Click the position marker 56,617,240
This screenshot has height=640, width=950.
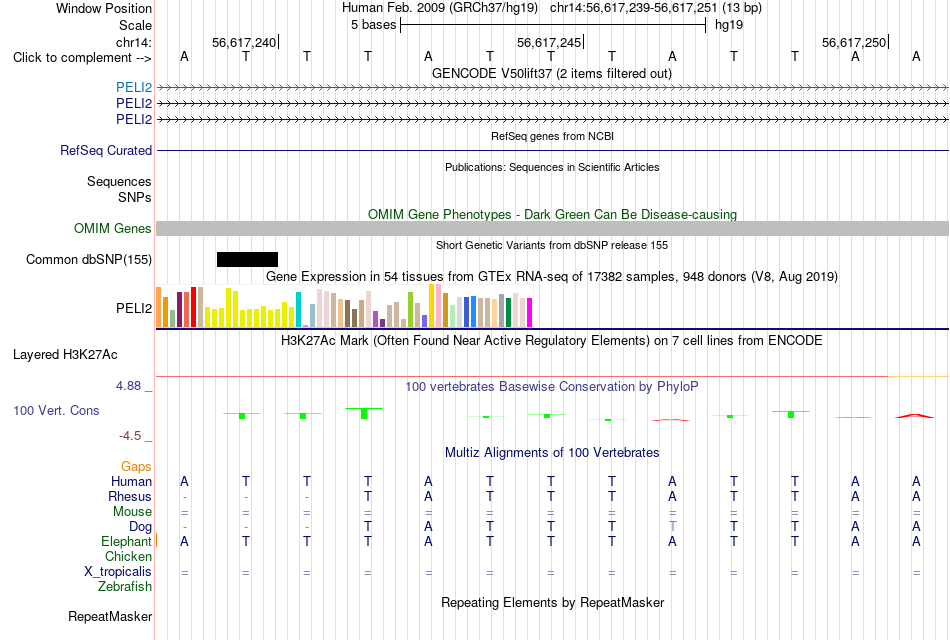point(244,42)
